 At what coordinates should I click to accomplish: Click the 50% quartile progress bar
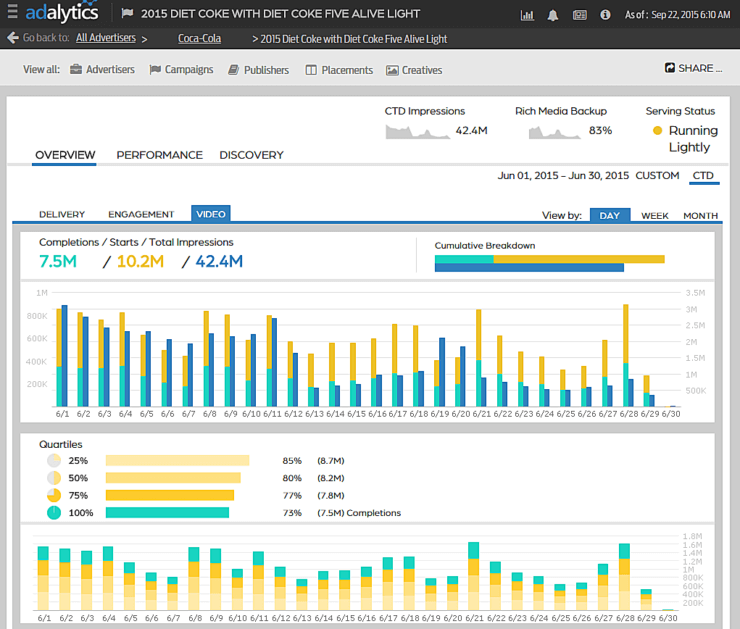[x=173, y=478]
